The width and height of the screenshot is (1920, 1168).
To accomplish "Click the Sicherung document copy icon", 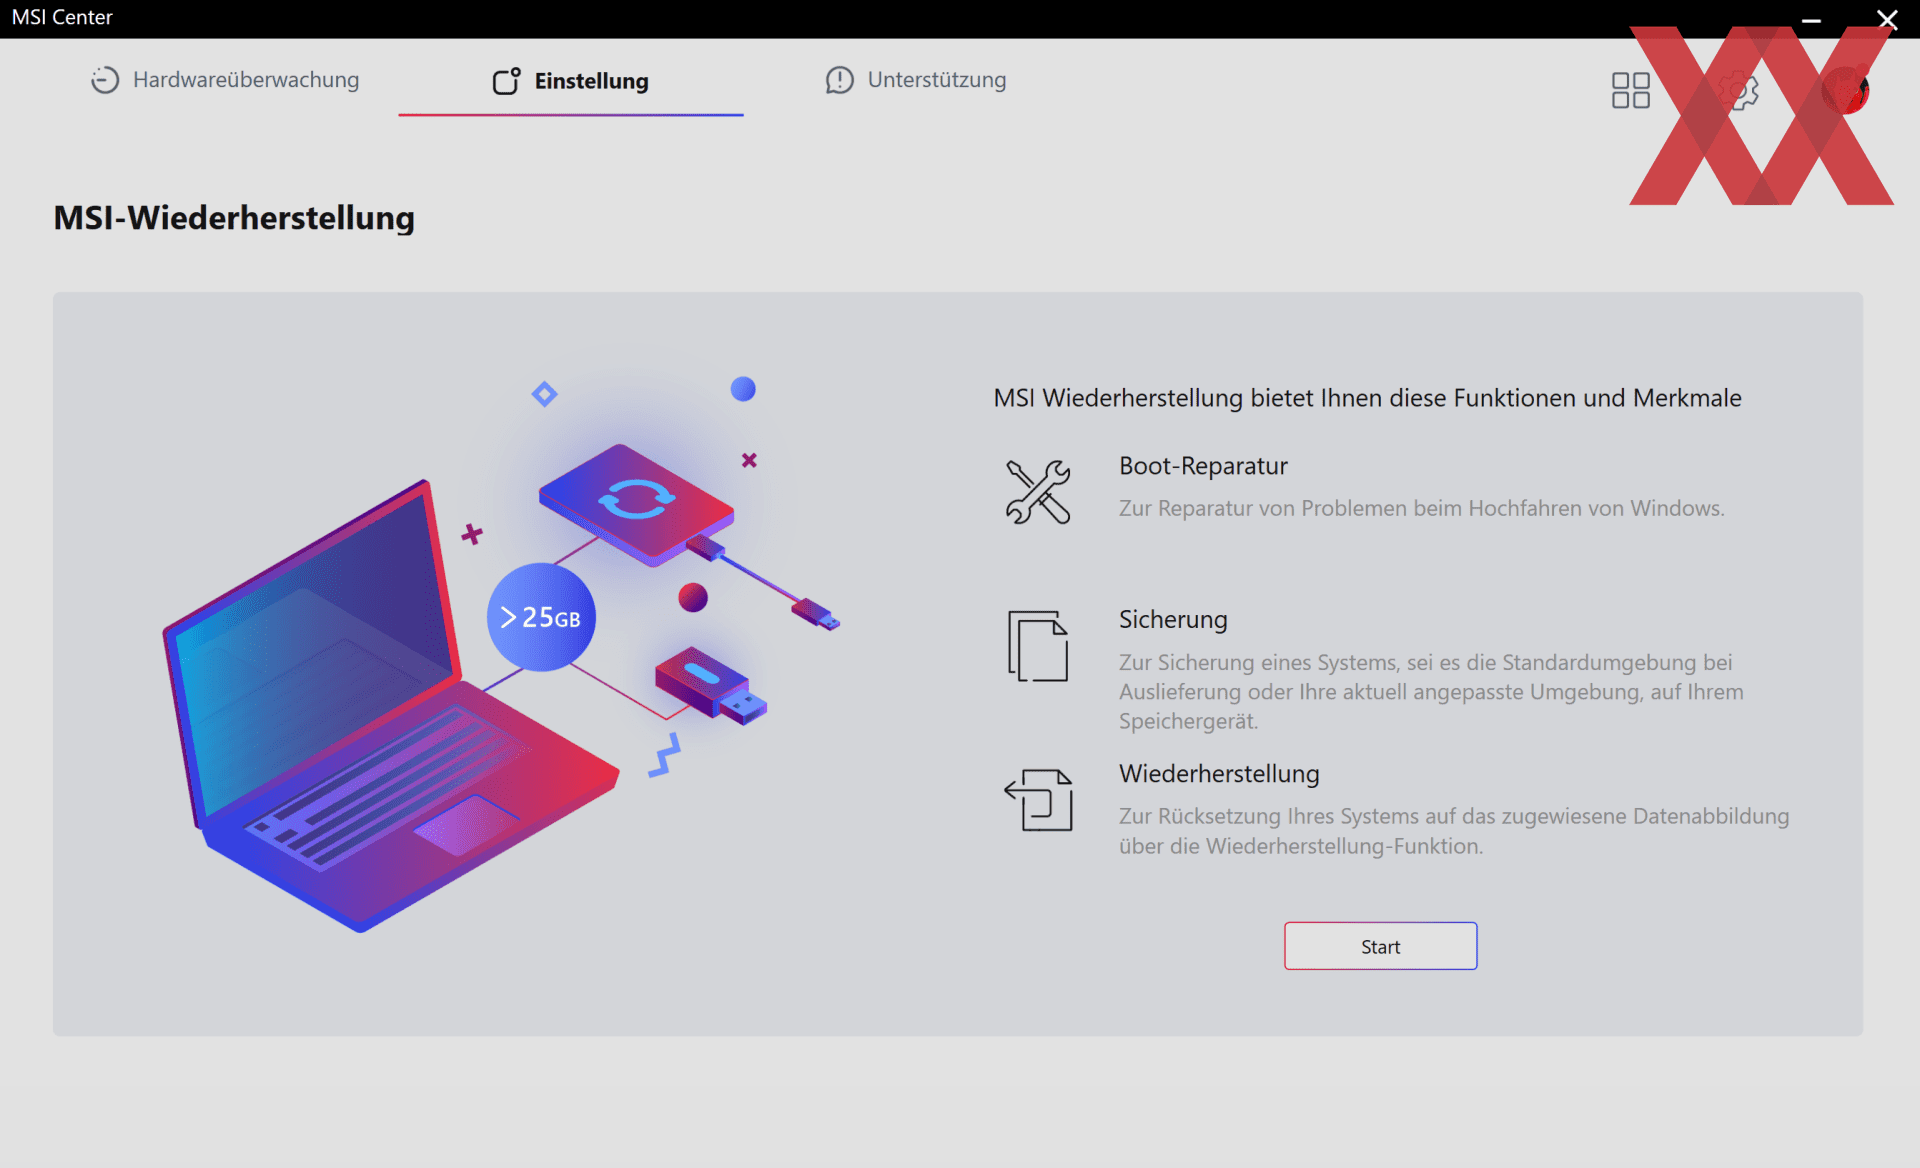I will pyautogui.click(x=1038, y=646).
